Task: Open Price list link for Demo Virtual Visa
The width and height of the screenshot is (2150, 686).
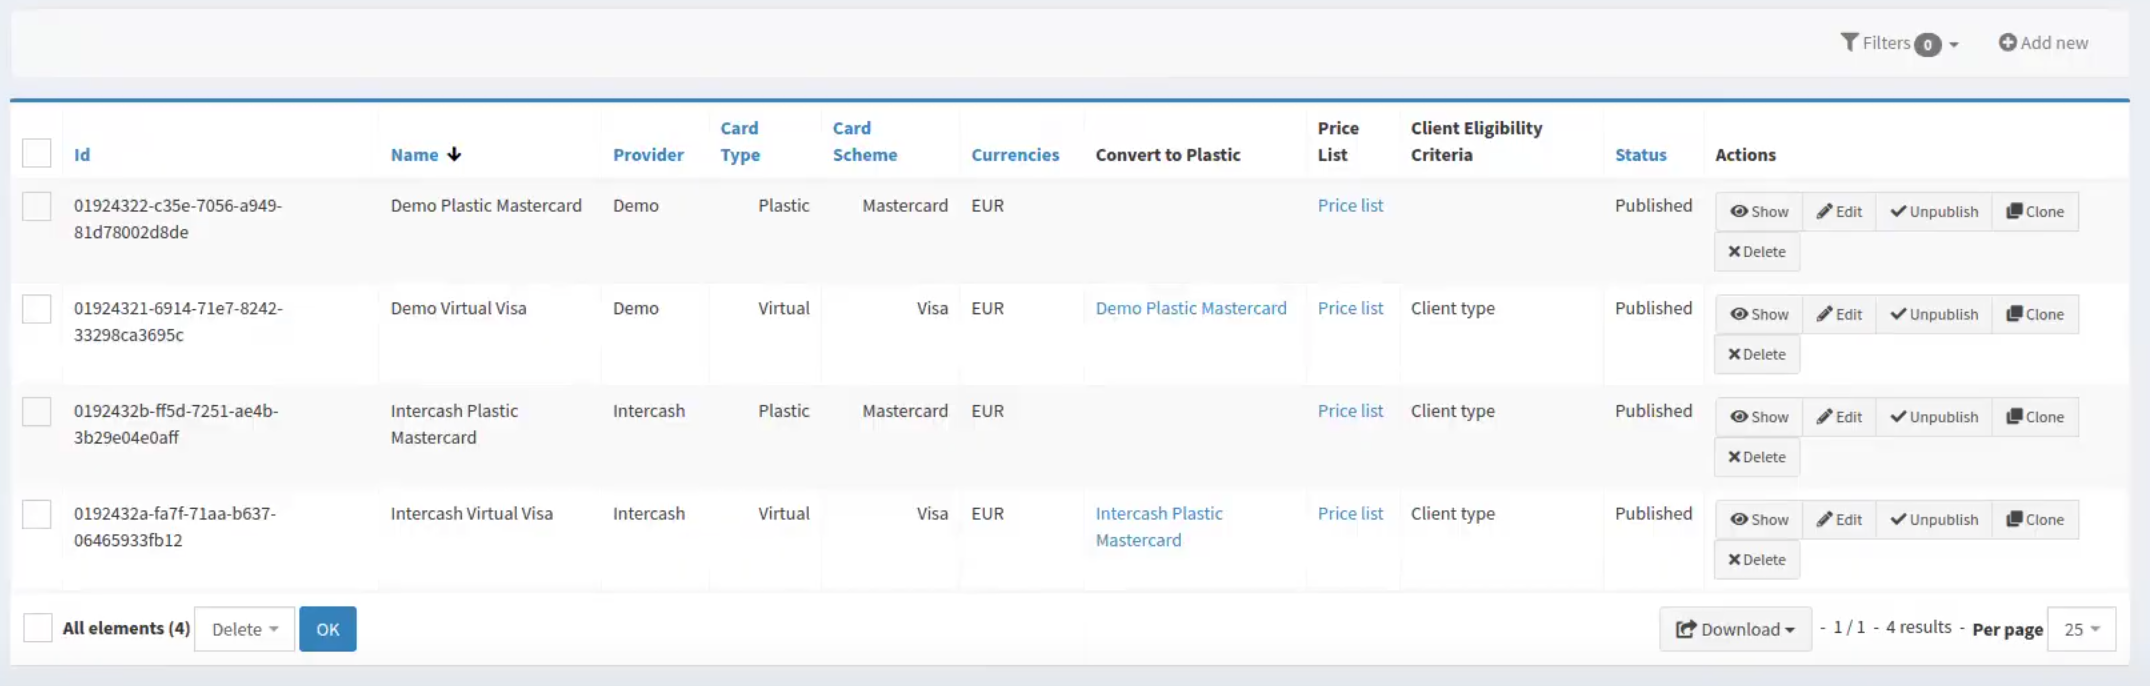Action: point(1350,308)
